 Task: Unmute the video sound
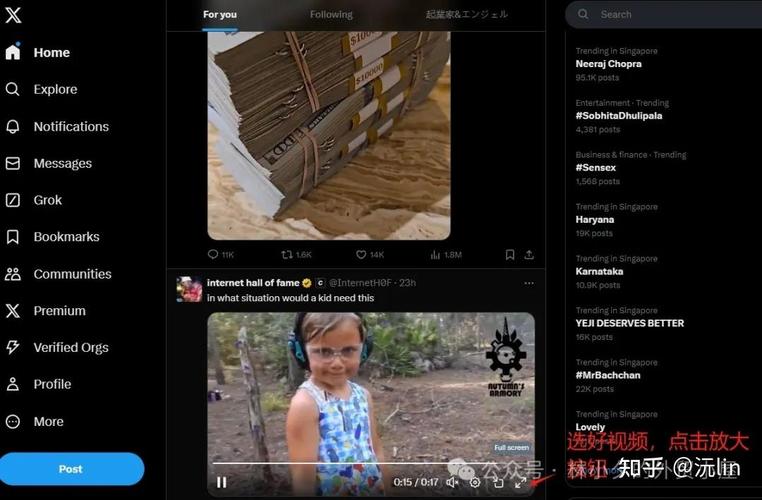452,482
